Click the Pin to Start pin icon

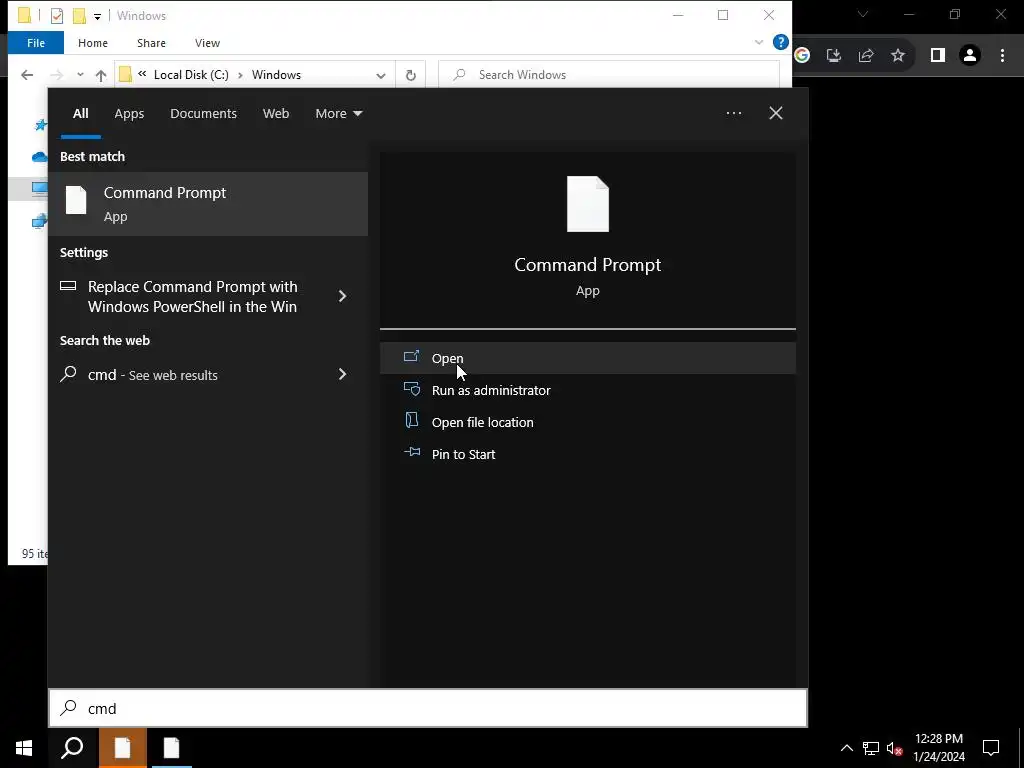pyautogui.click(x=412, y=452)
